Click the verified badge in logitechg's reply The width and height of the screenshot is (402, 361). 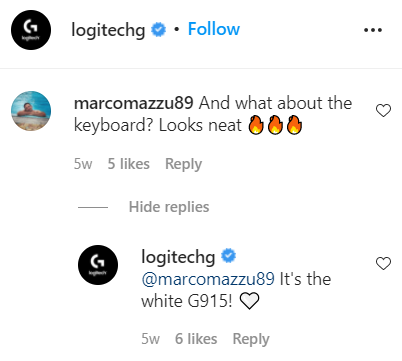[229, 256]
